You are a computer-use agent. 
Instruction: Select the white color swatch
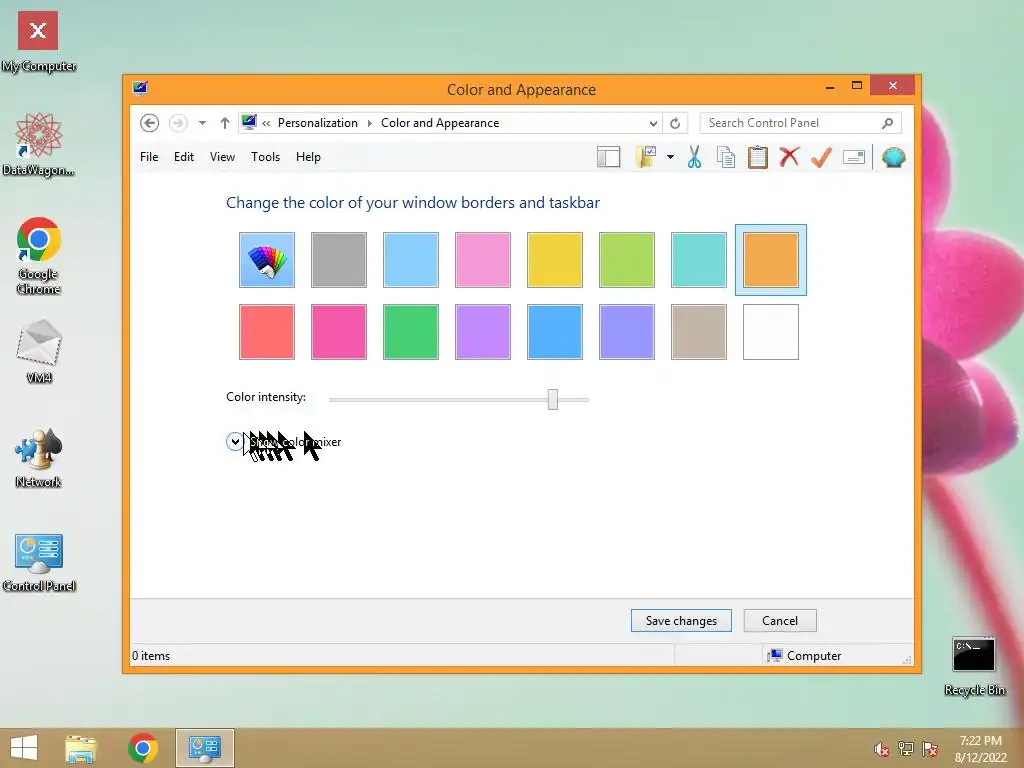[x=771, y=332]
